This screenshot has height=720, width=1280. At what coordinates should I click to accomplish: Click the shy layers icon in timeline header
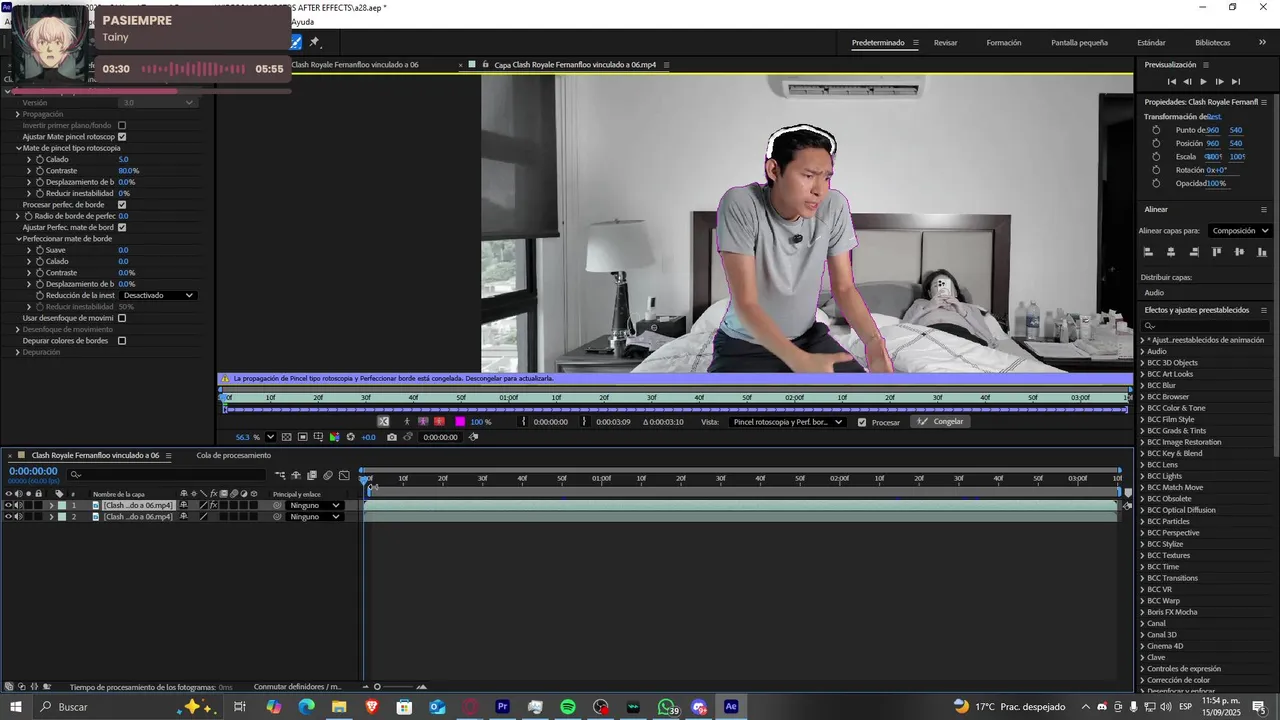pos(295,476)
